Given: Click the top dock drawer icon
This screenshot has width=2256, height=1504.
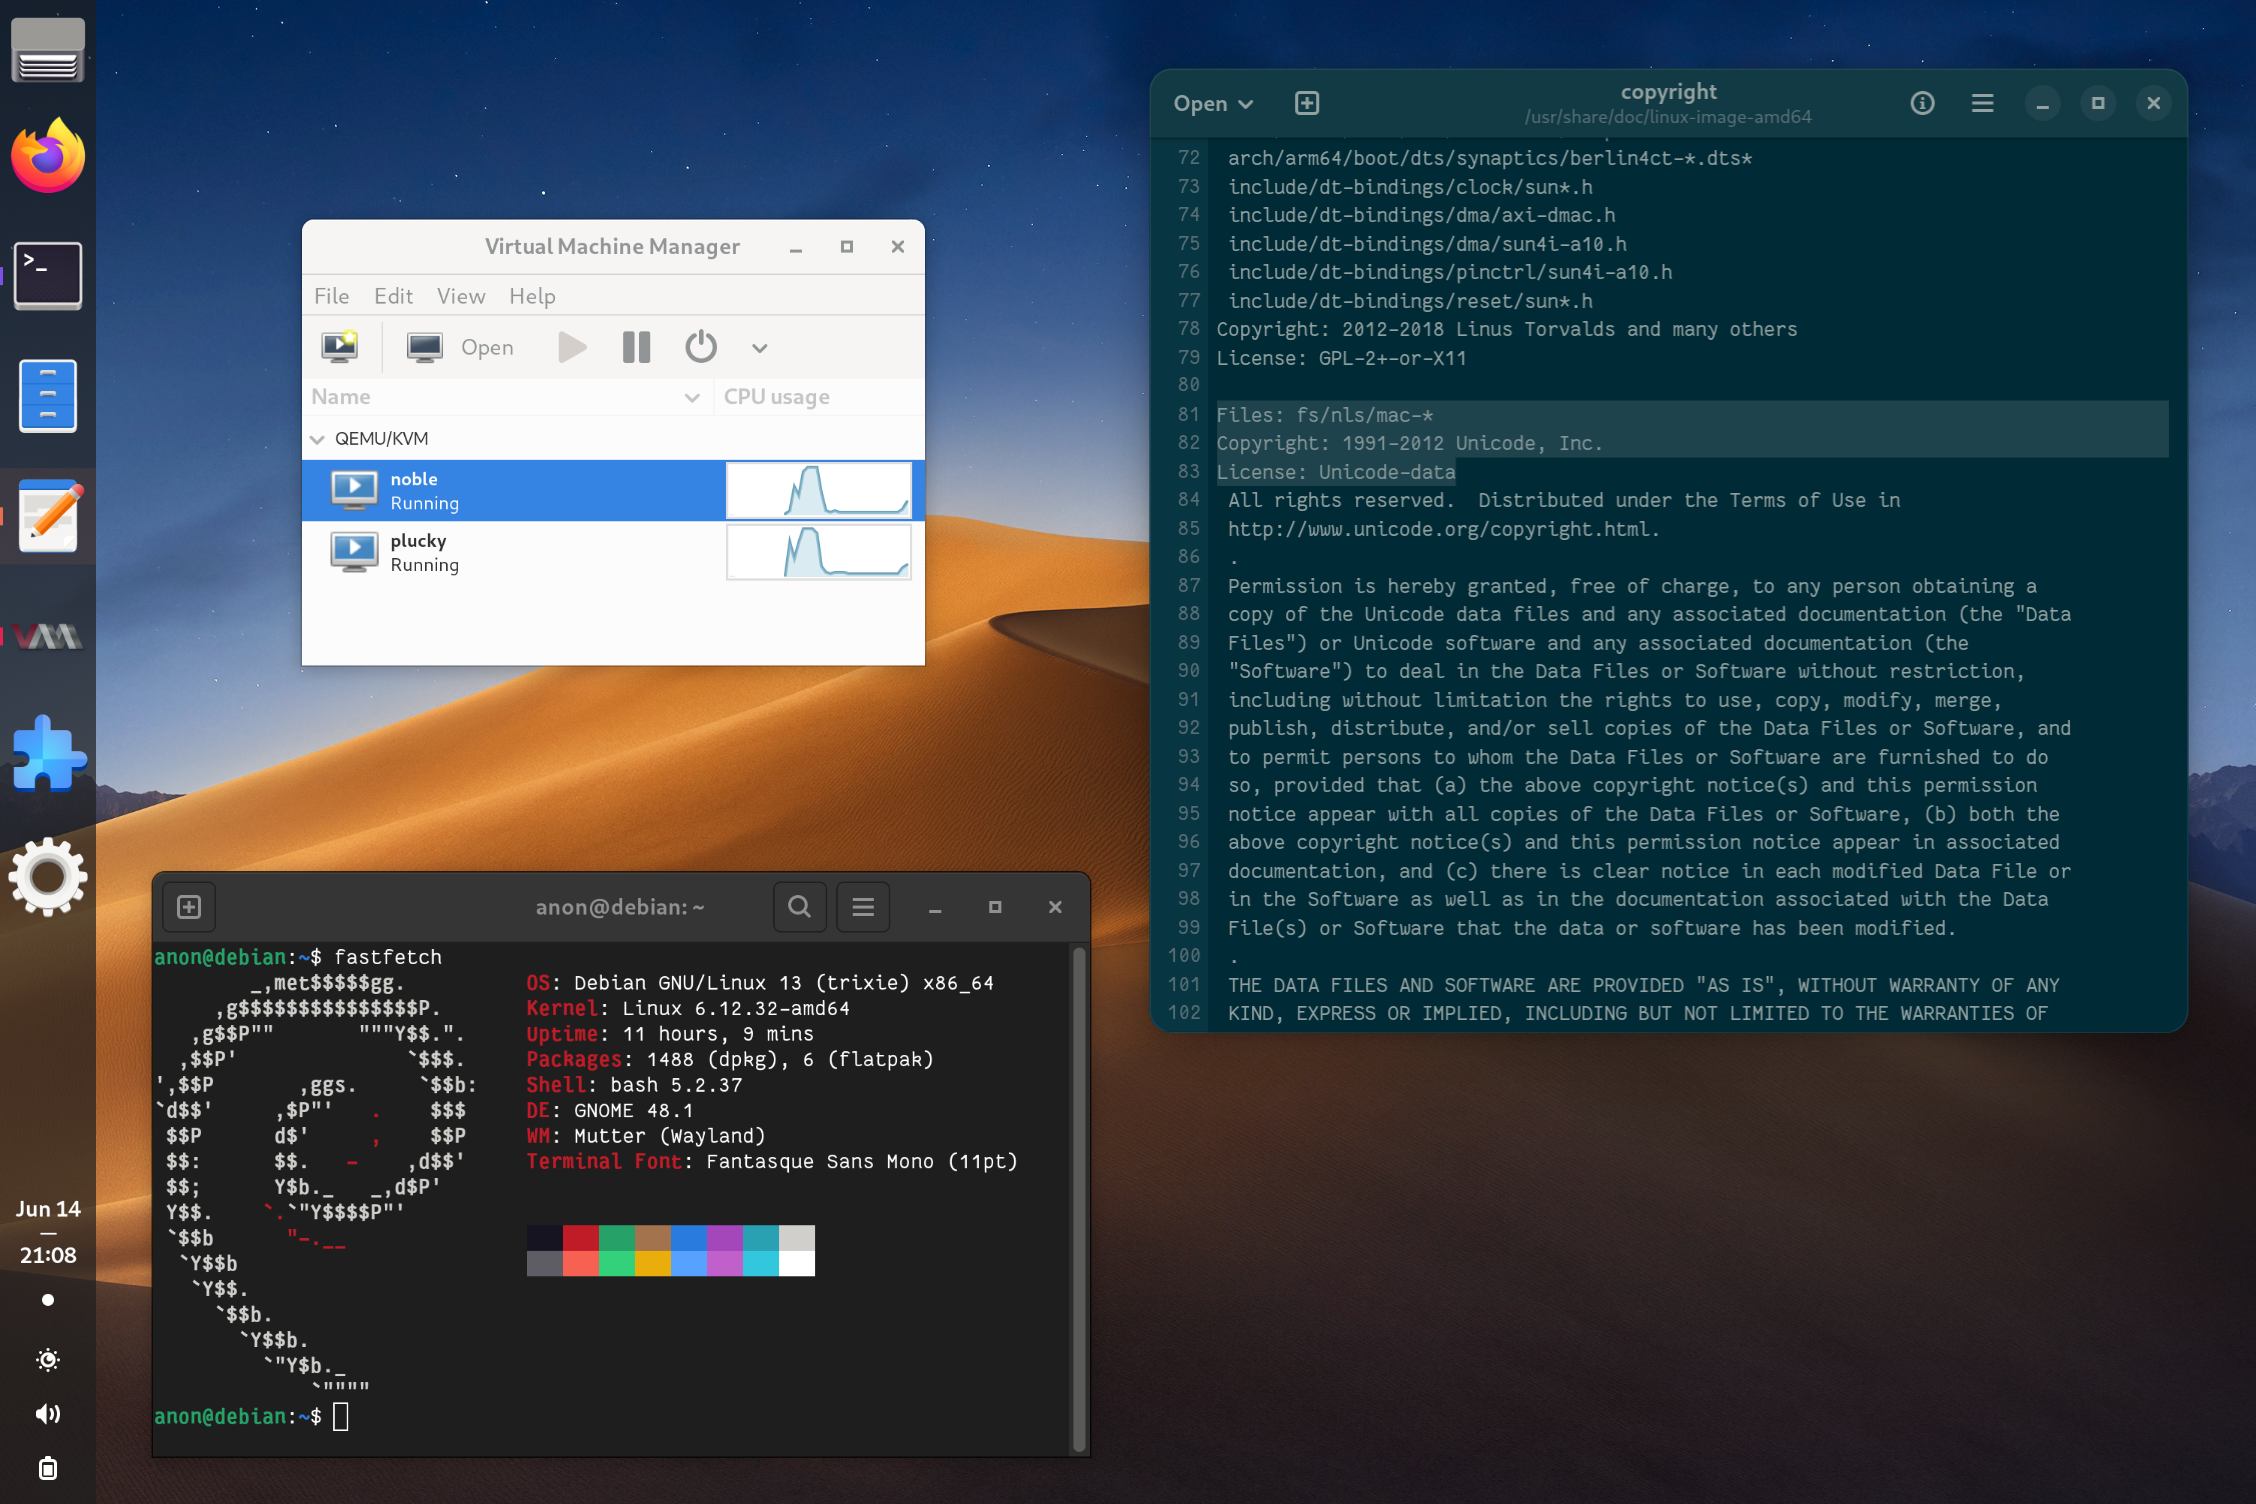Looking at the screenshot, I should pos(48,49).
